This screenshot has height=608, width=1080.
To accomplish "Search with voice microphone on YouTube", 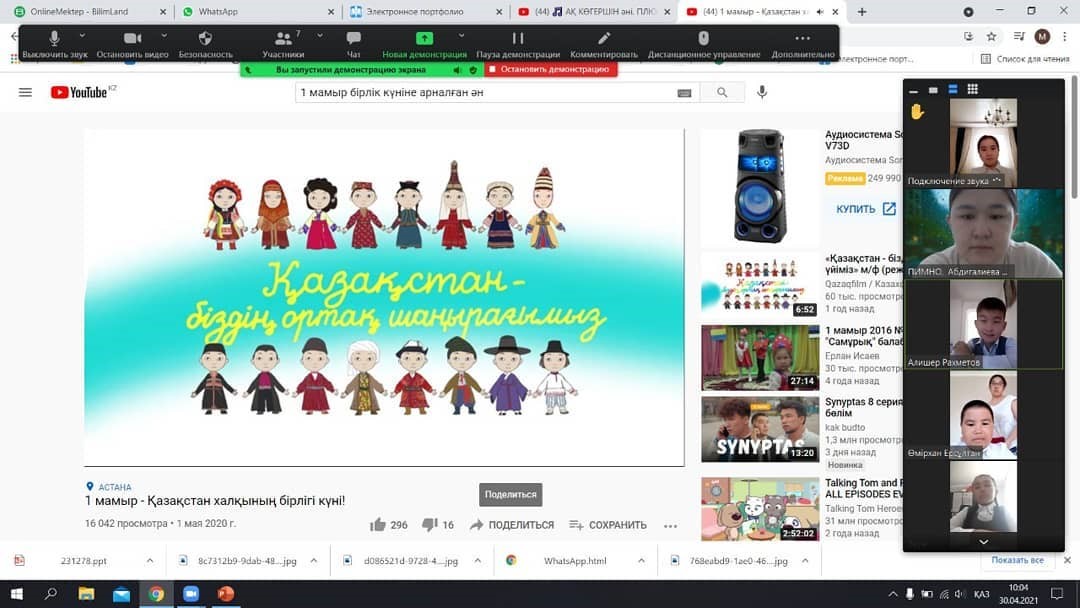I will pyautogui.click(x=762, y=92).
